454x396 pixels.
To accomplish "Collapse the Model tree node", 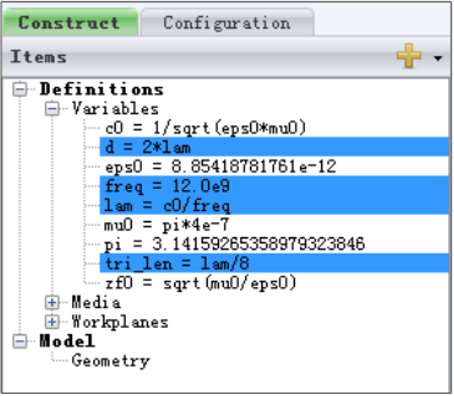I will (x=20, y=341).
